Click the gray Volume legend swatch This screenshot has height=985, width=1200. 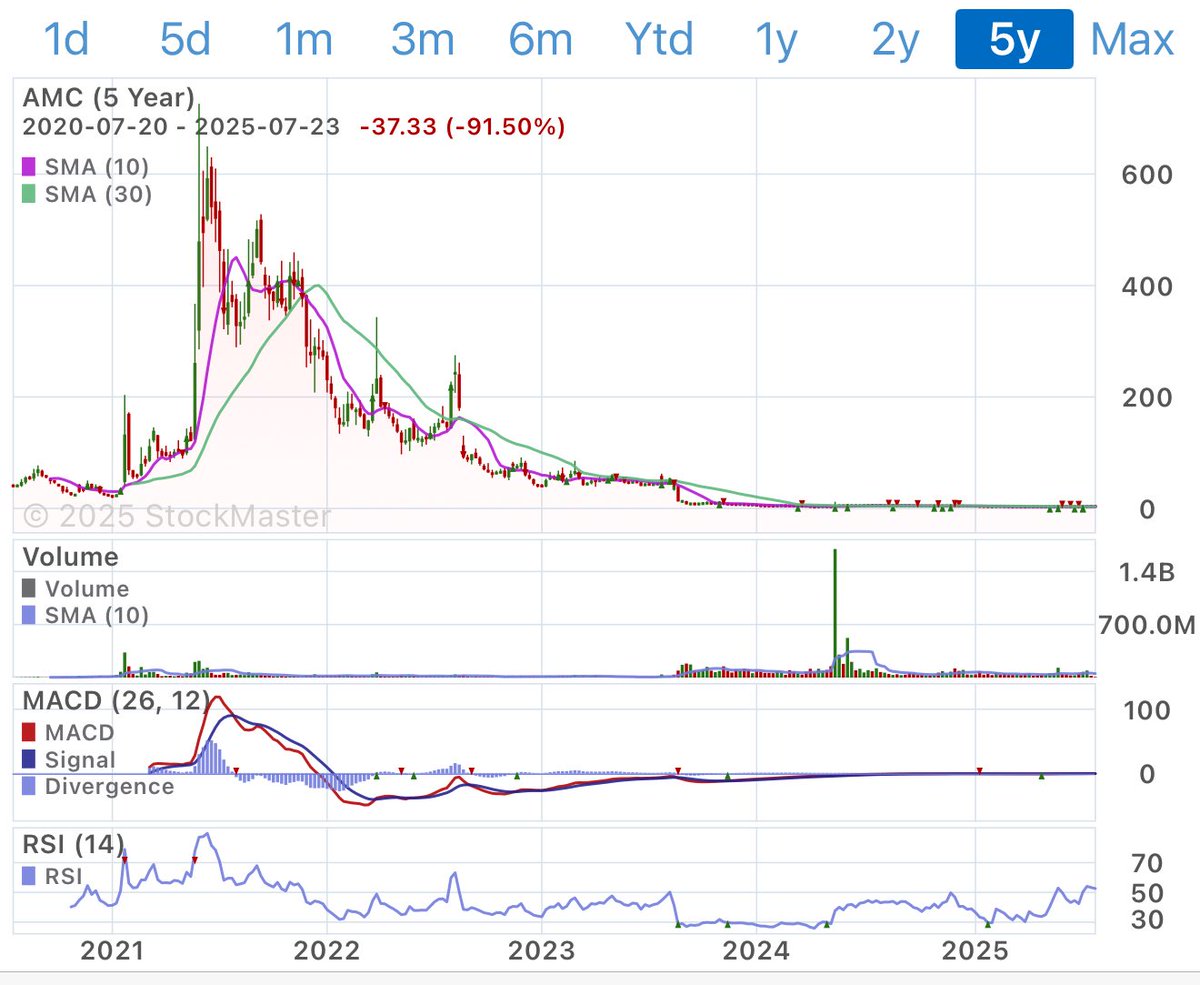29,589
